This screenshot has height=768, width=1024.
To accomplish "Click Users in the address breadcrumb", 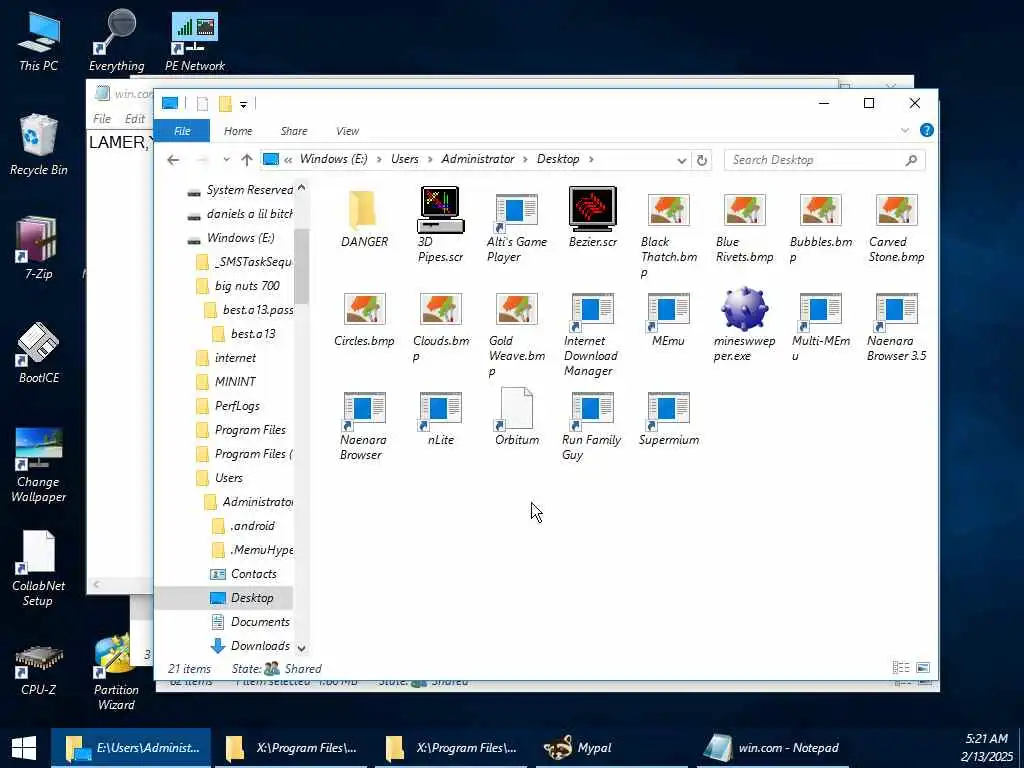I will pyautogui.click(x=404, y=159).
